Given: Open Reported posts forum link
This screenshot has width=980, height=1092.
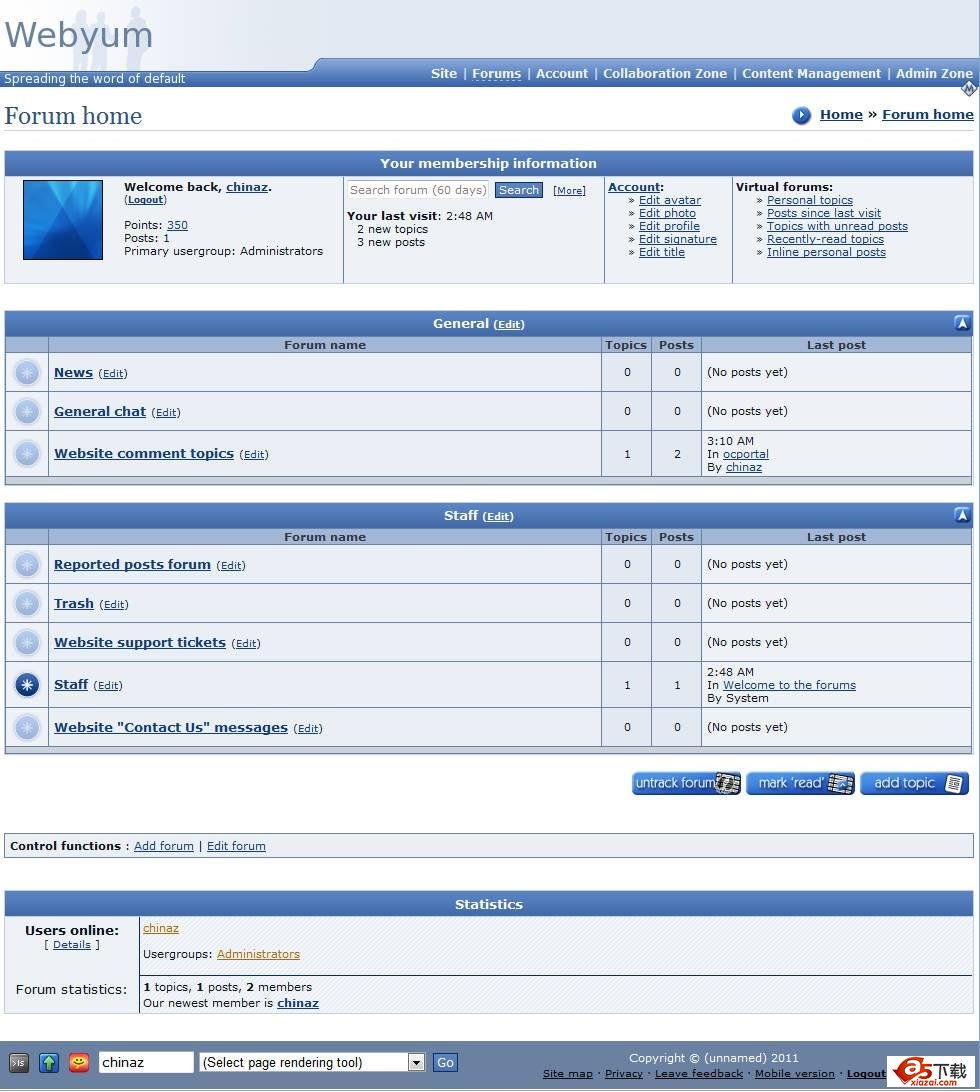Looking at the screenshot, I should pyautogui.click(x=132, y=565).
